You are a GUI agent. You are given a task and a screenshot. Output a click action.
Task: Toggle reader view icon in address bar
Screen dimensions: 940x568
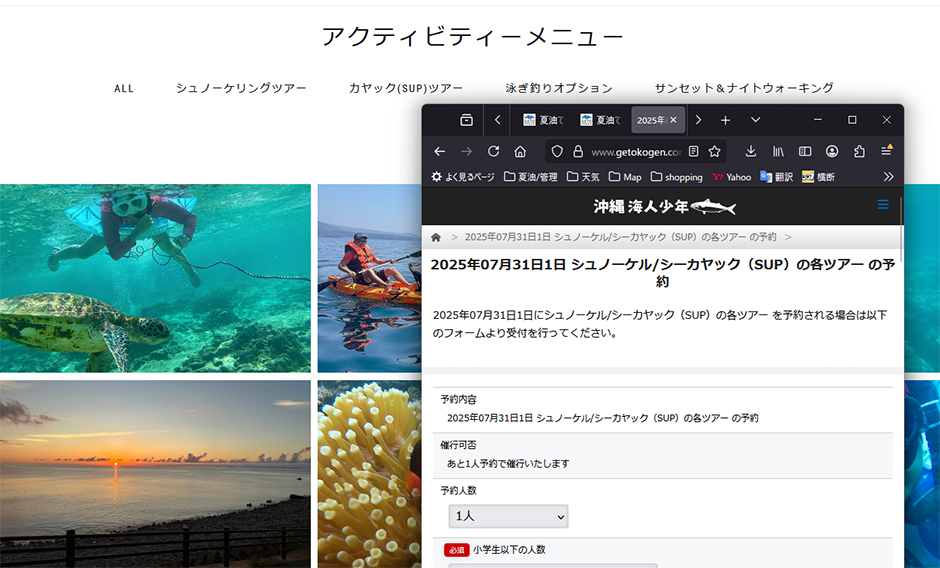[x=694, y=151]
